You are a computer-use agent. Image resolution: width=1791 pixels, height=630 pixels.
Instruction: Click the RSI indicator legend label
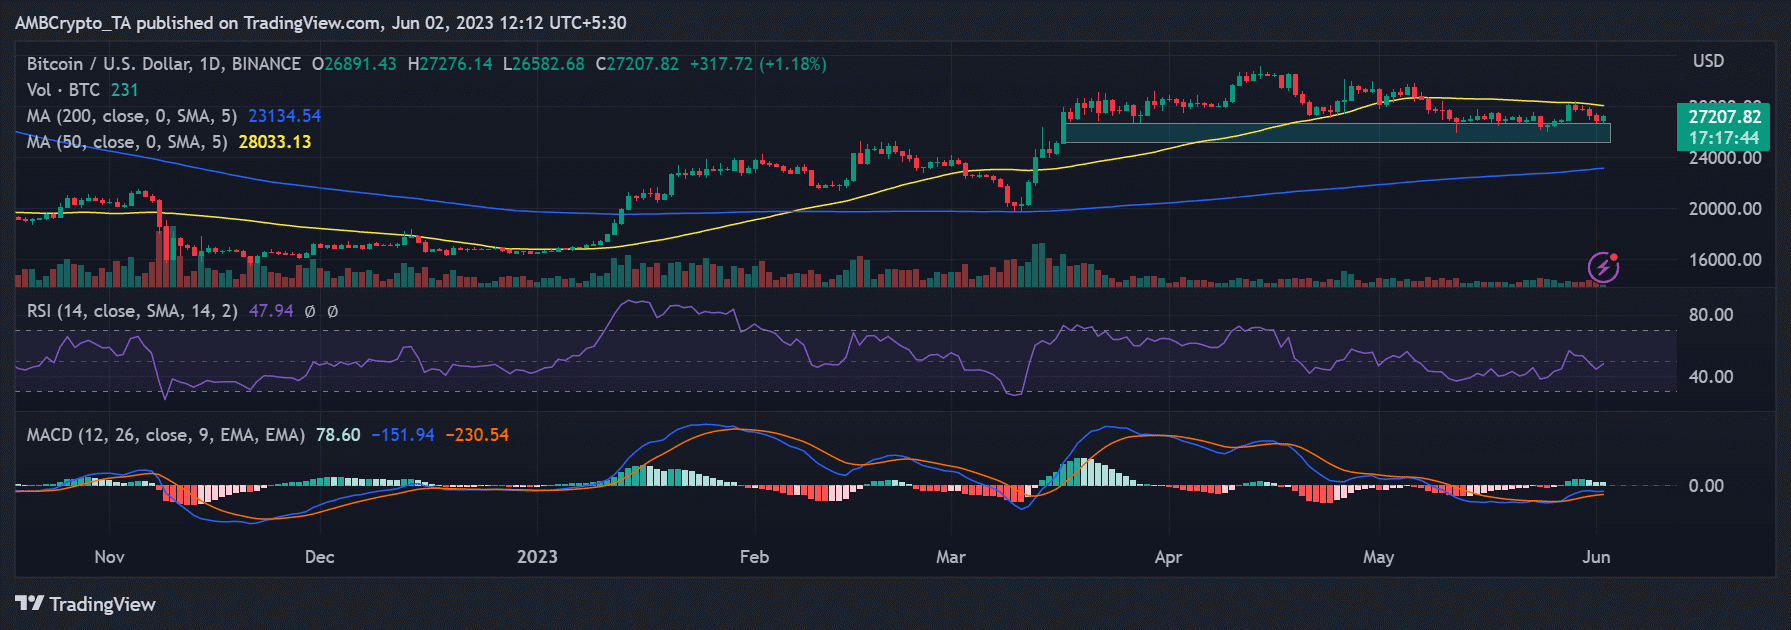[132, 311]
